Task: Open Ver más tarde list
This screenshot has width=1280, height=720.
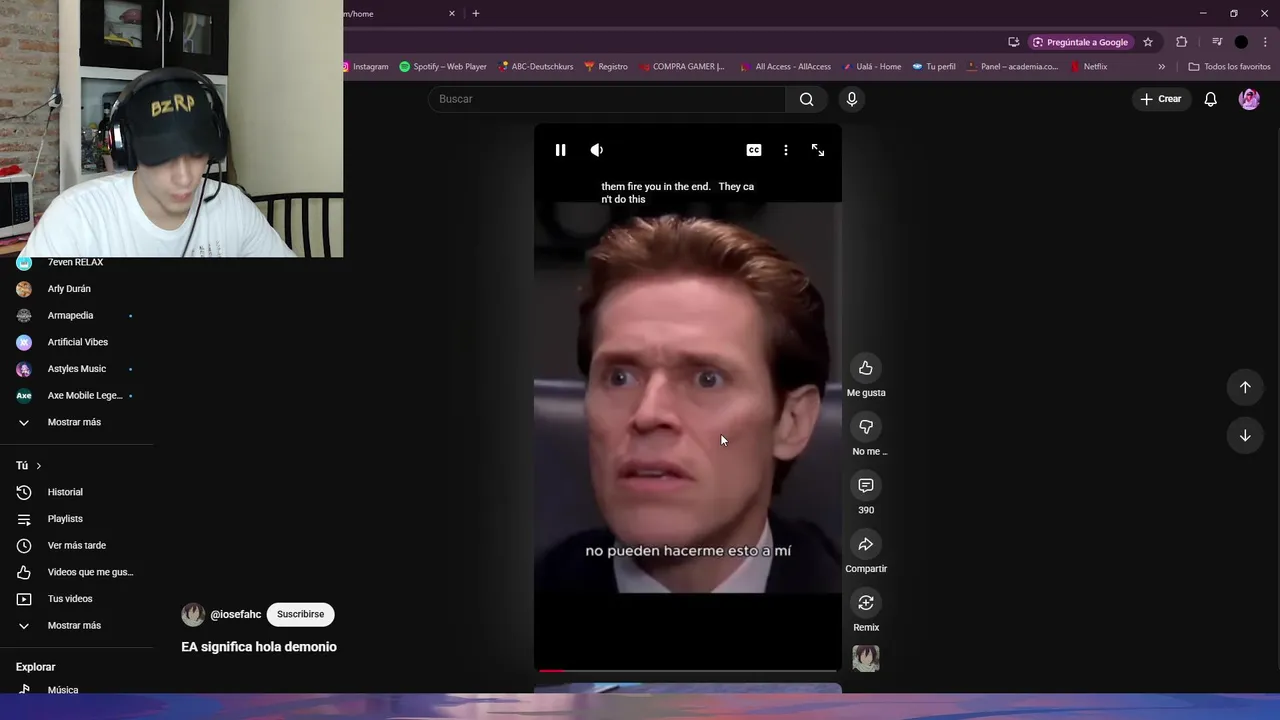Action: 76,545
